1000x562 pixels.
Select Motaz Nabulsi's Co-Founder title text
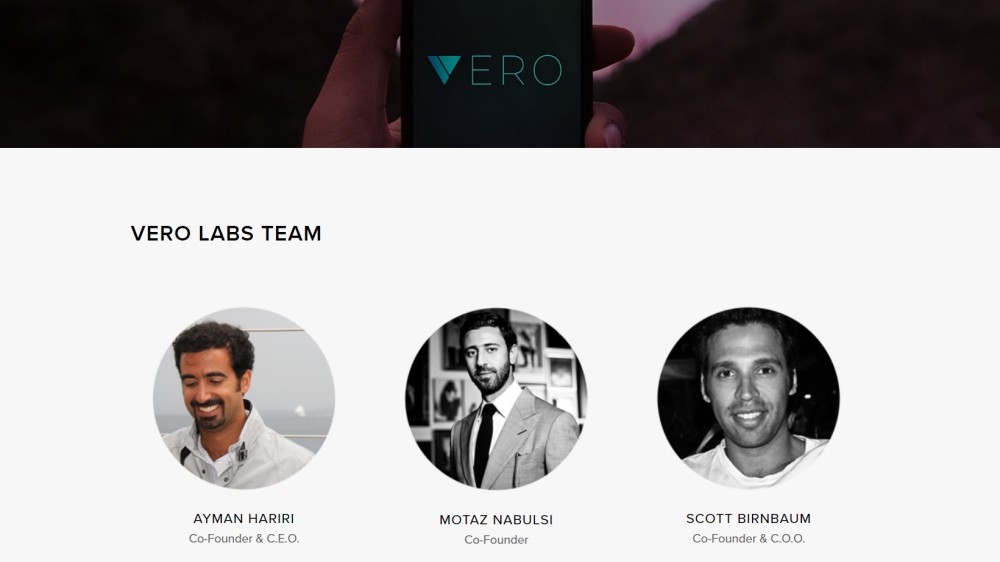coord(496,540)
